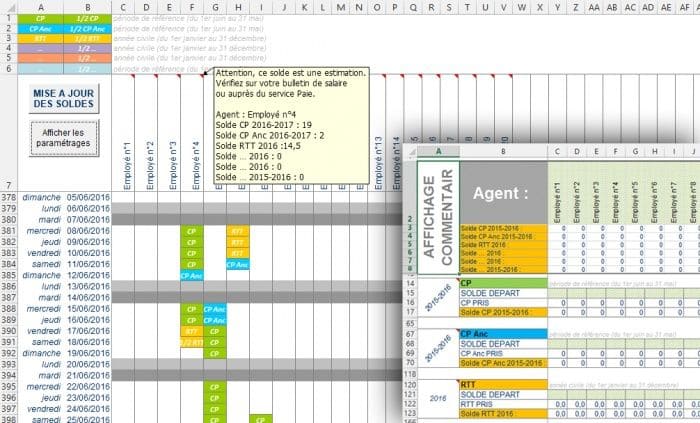Viewport: 700px width, 423px height.
Task: Select row 65 header in the inset sheet
Action: (x=410, y=323)
